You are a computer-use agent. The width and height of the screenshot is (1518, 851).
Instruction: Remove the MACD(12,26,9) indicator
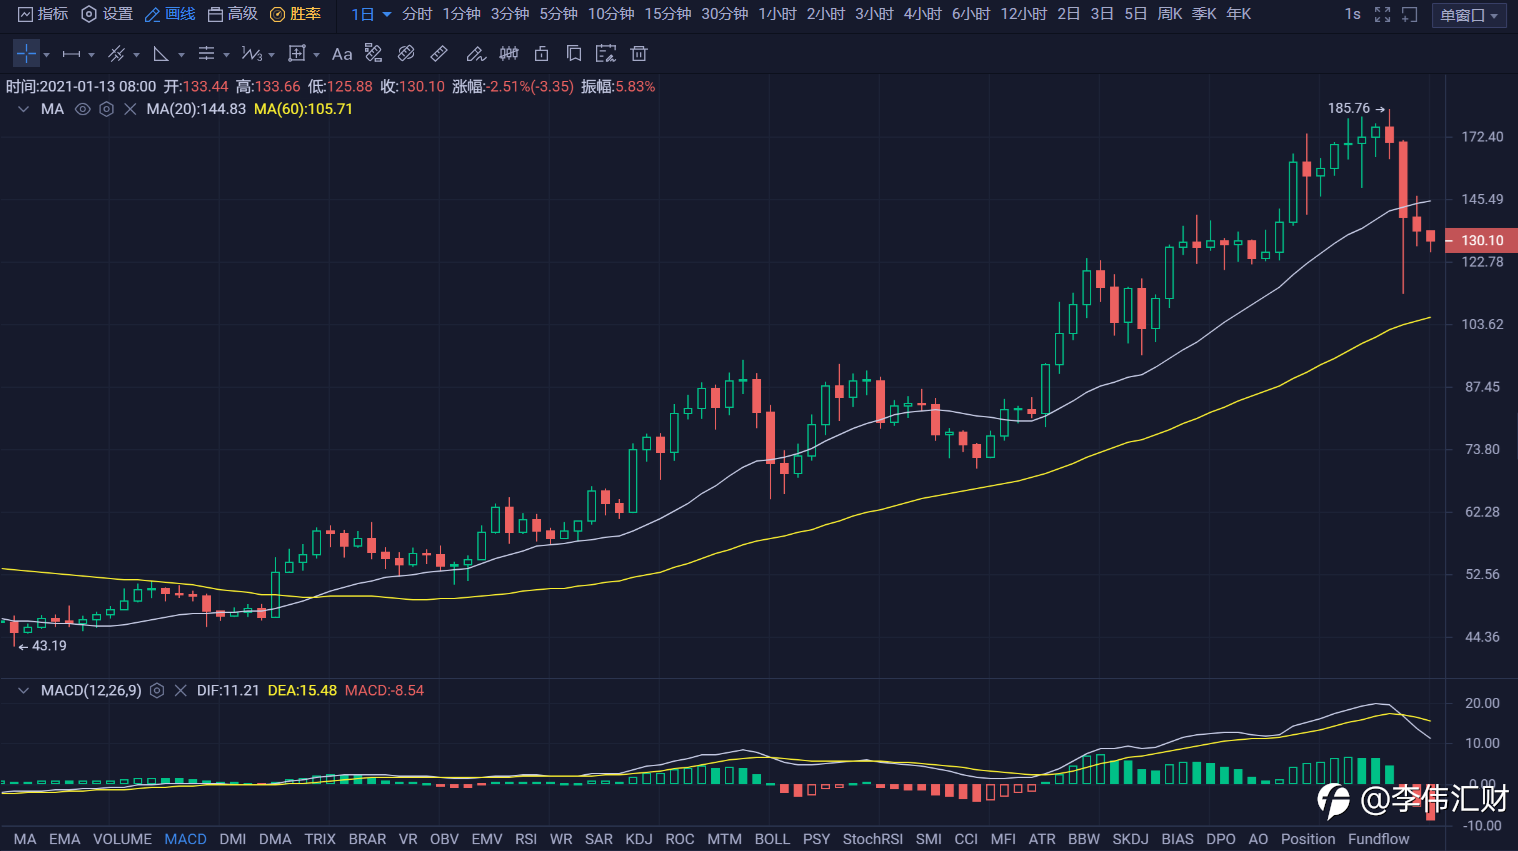[x=180, y=690]
